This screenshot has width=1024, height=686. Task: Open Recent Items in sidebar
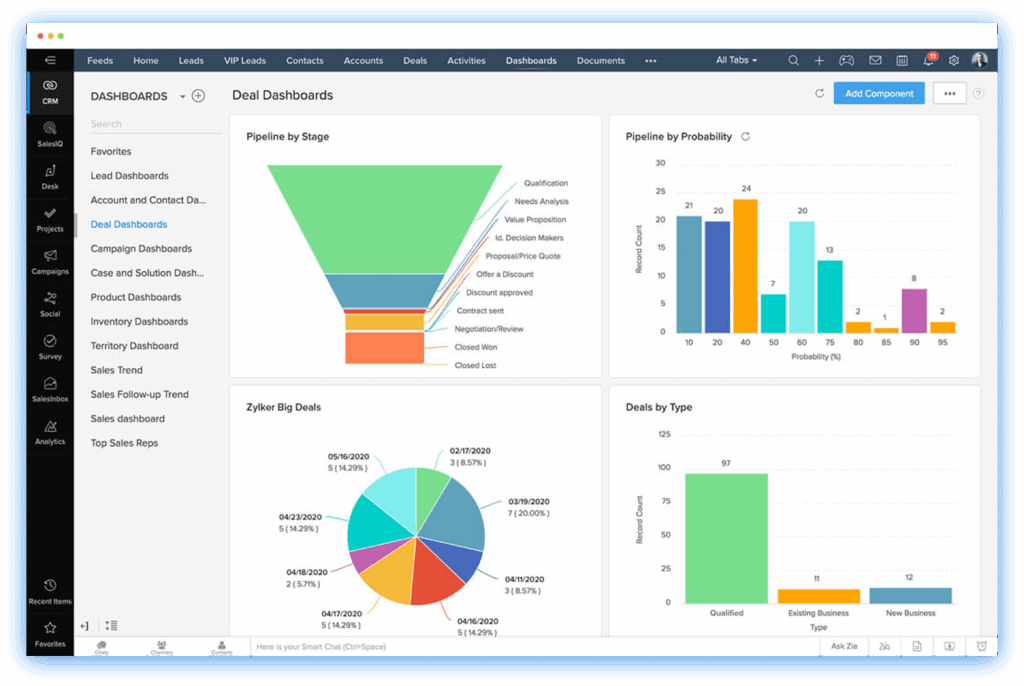point(50,591)
